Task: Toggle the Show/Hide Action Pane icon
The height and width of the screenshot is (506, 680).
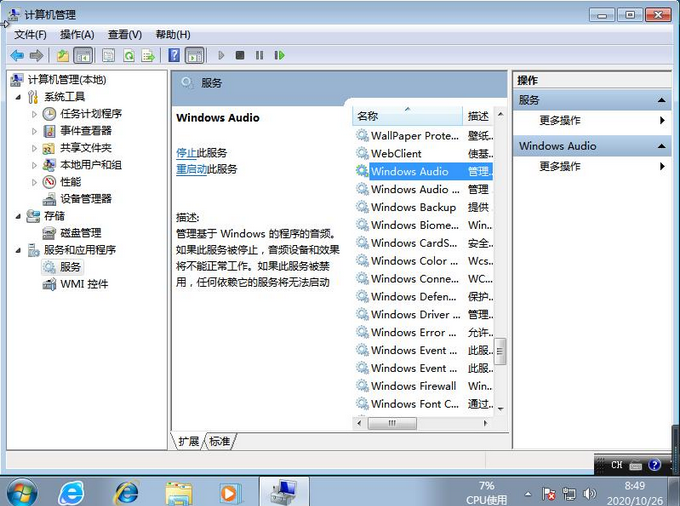Action: (x=194, y=55)
